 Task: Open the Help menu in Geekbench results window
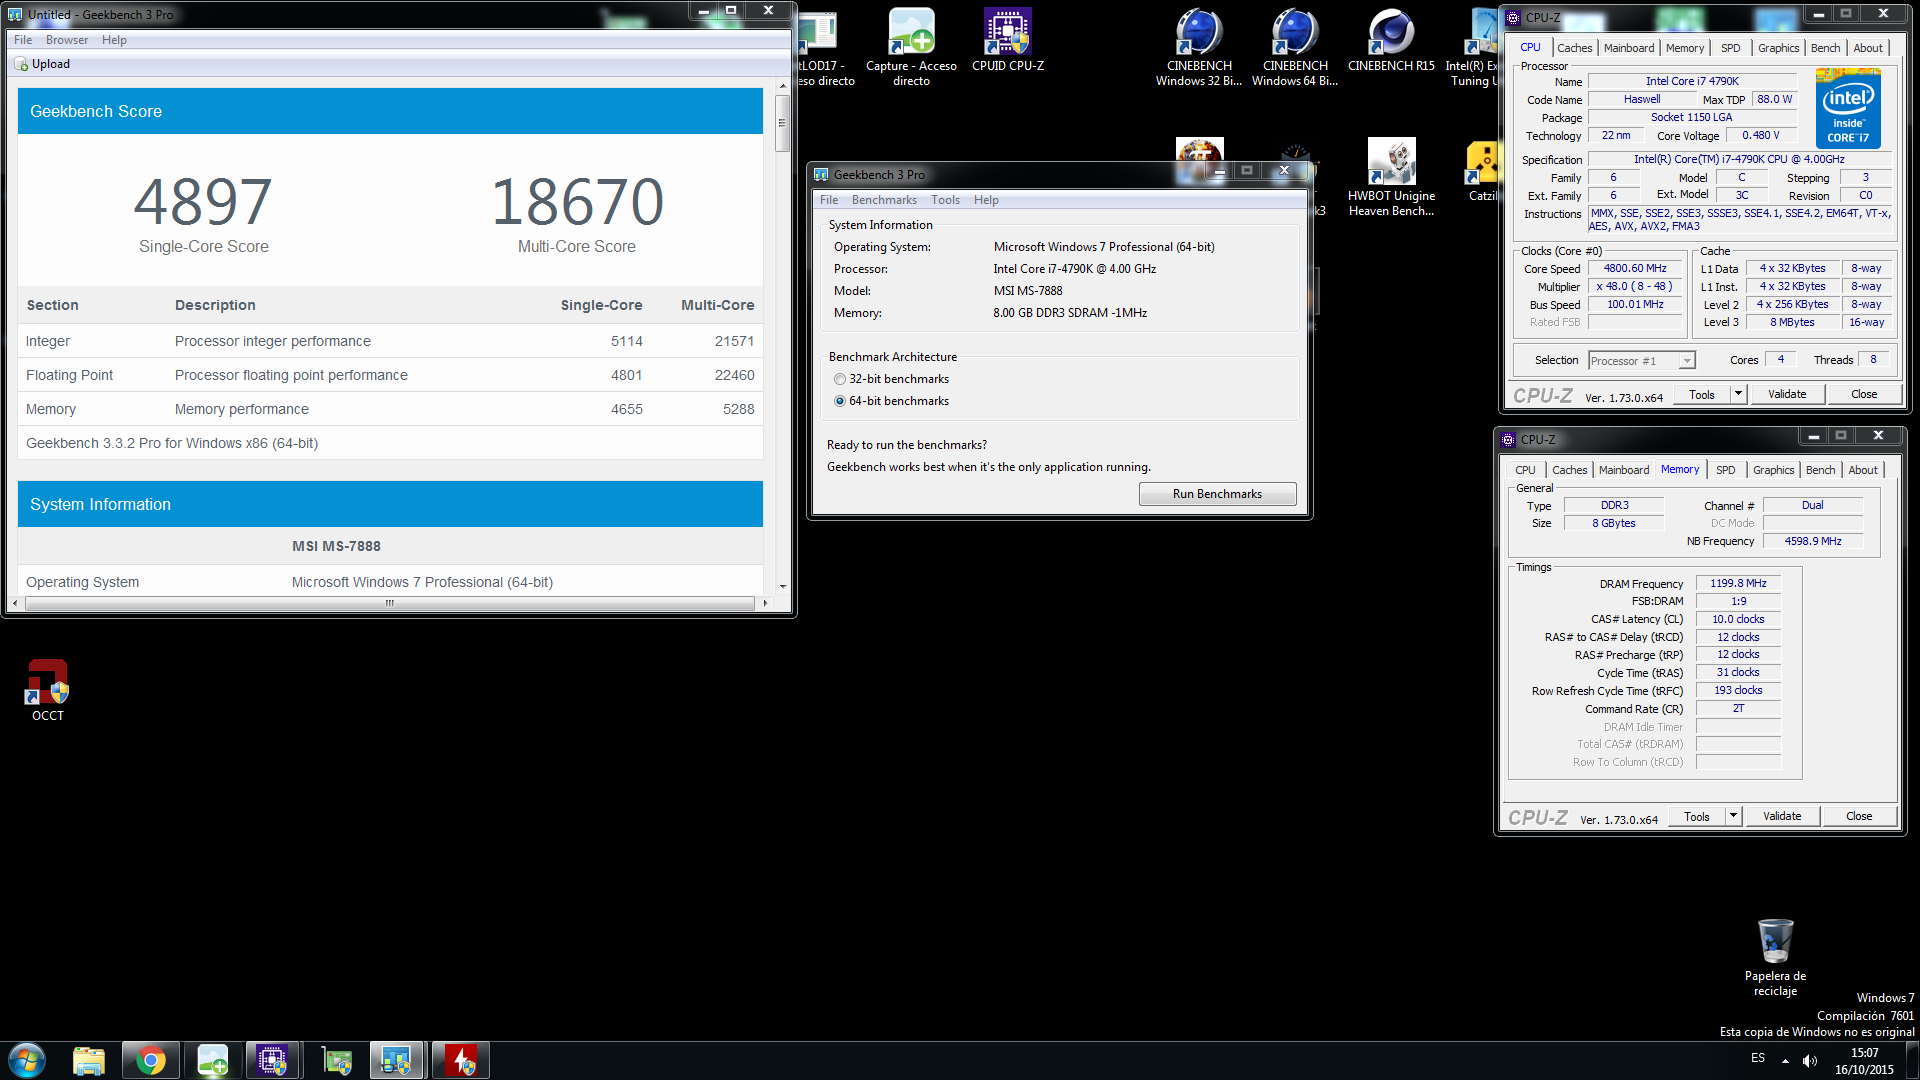(x=114, y=40)
